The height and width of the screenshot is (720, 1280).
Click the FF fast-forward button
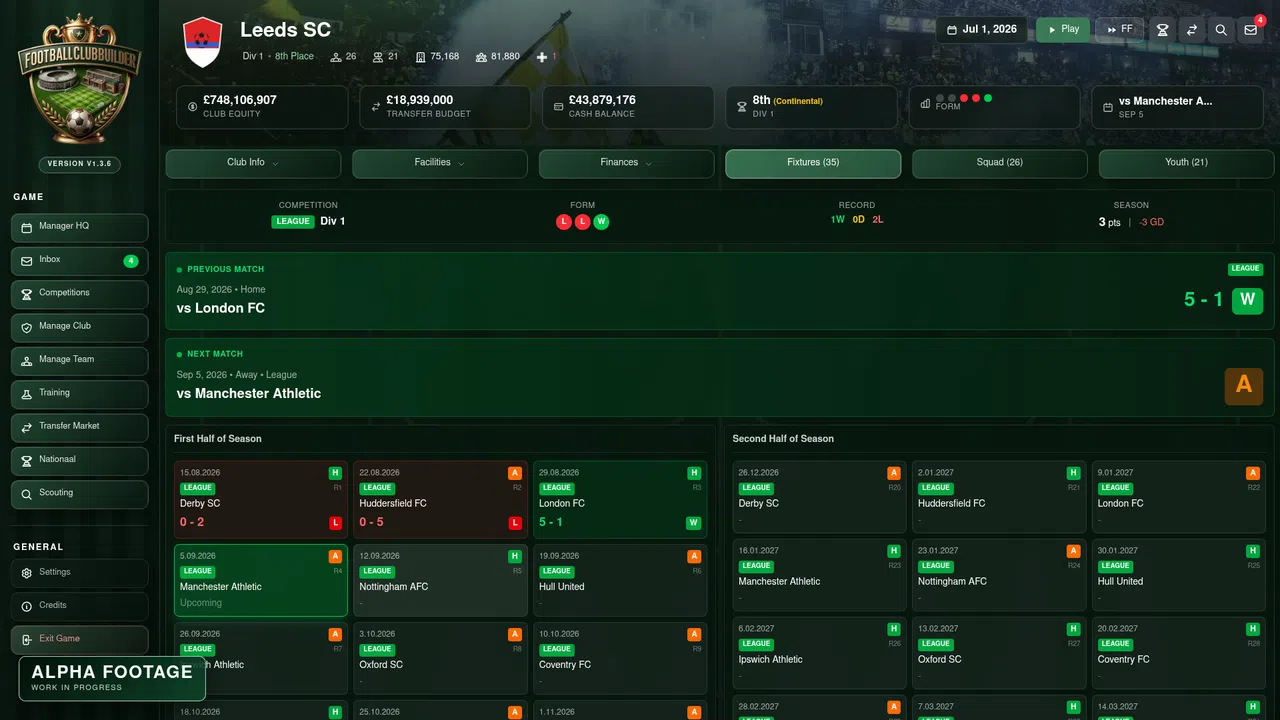pyautogui.click(x=1120, y=30)
